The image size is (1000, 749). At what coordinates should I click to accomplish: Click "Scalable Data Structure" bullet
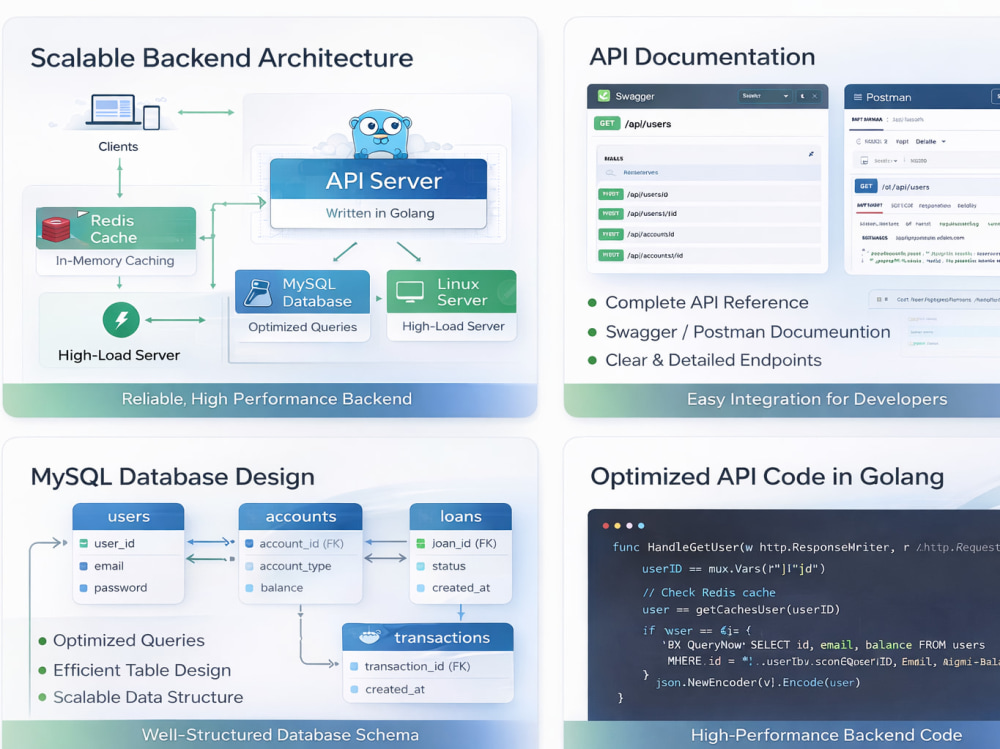coord(148,697)
